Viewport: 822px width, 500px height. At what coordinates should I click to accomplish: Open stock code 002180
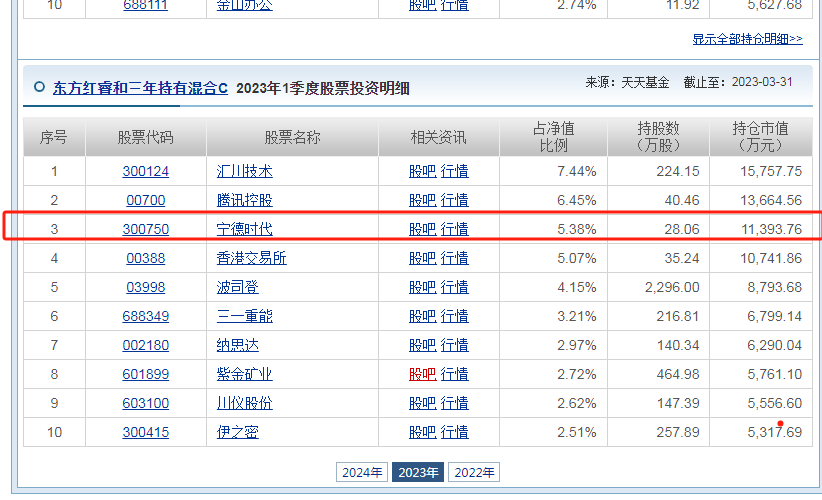(x=146, y=345)
